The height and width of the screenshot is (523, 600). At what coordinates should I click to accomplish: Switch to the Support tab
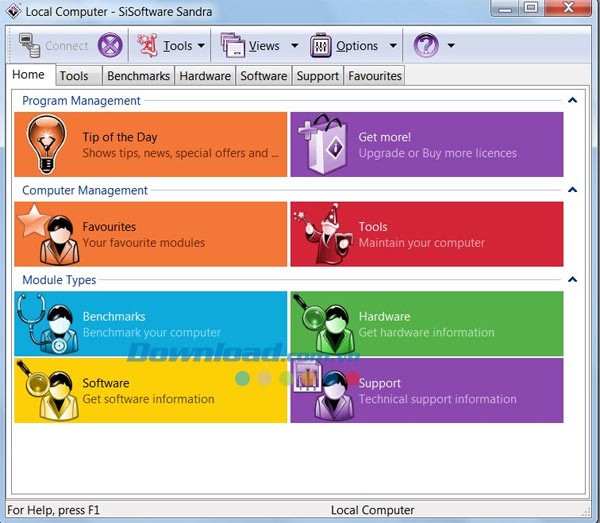(318, 76)
